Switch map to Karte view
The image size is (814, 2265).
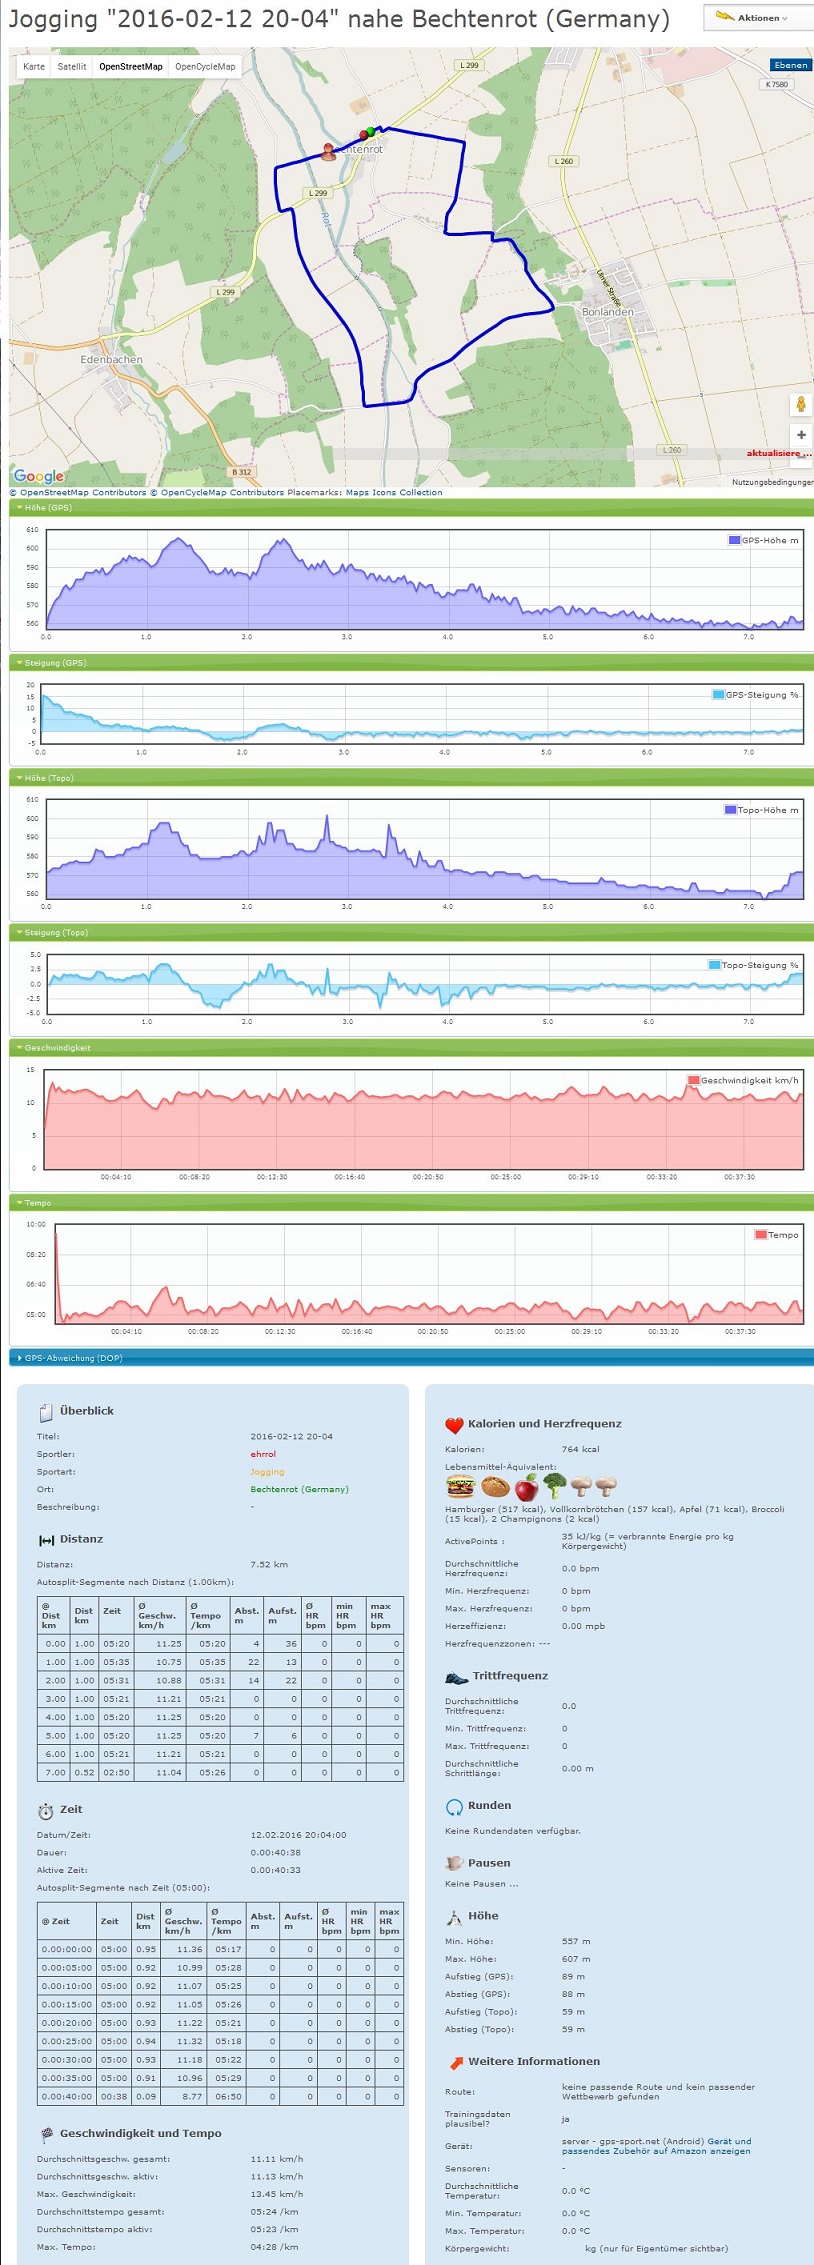pyautogui.click(x=34, y=67)
